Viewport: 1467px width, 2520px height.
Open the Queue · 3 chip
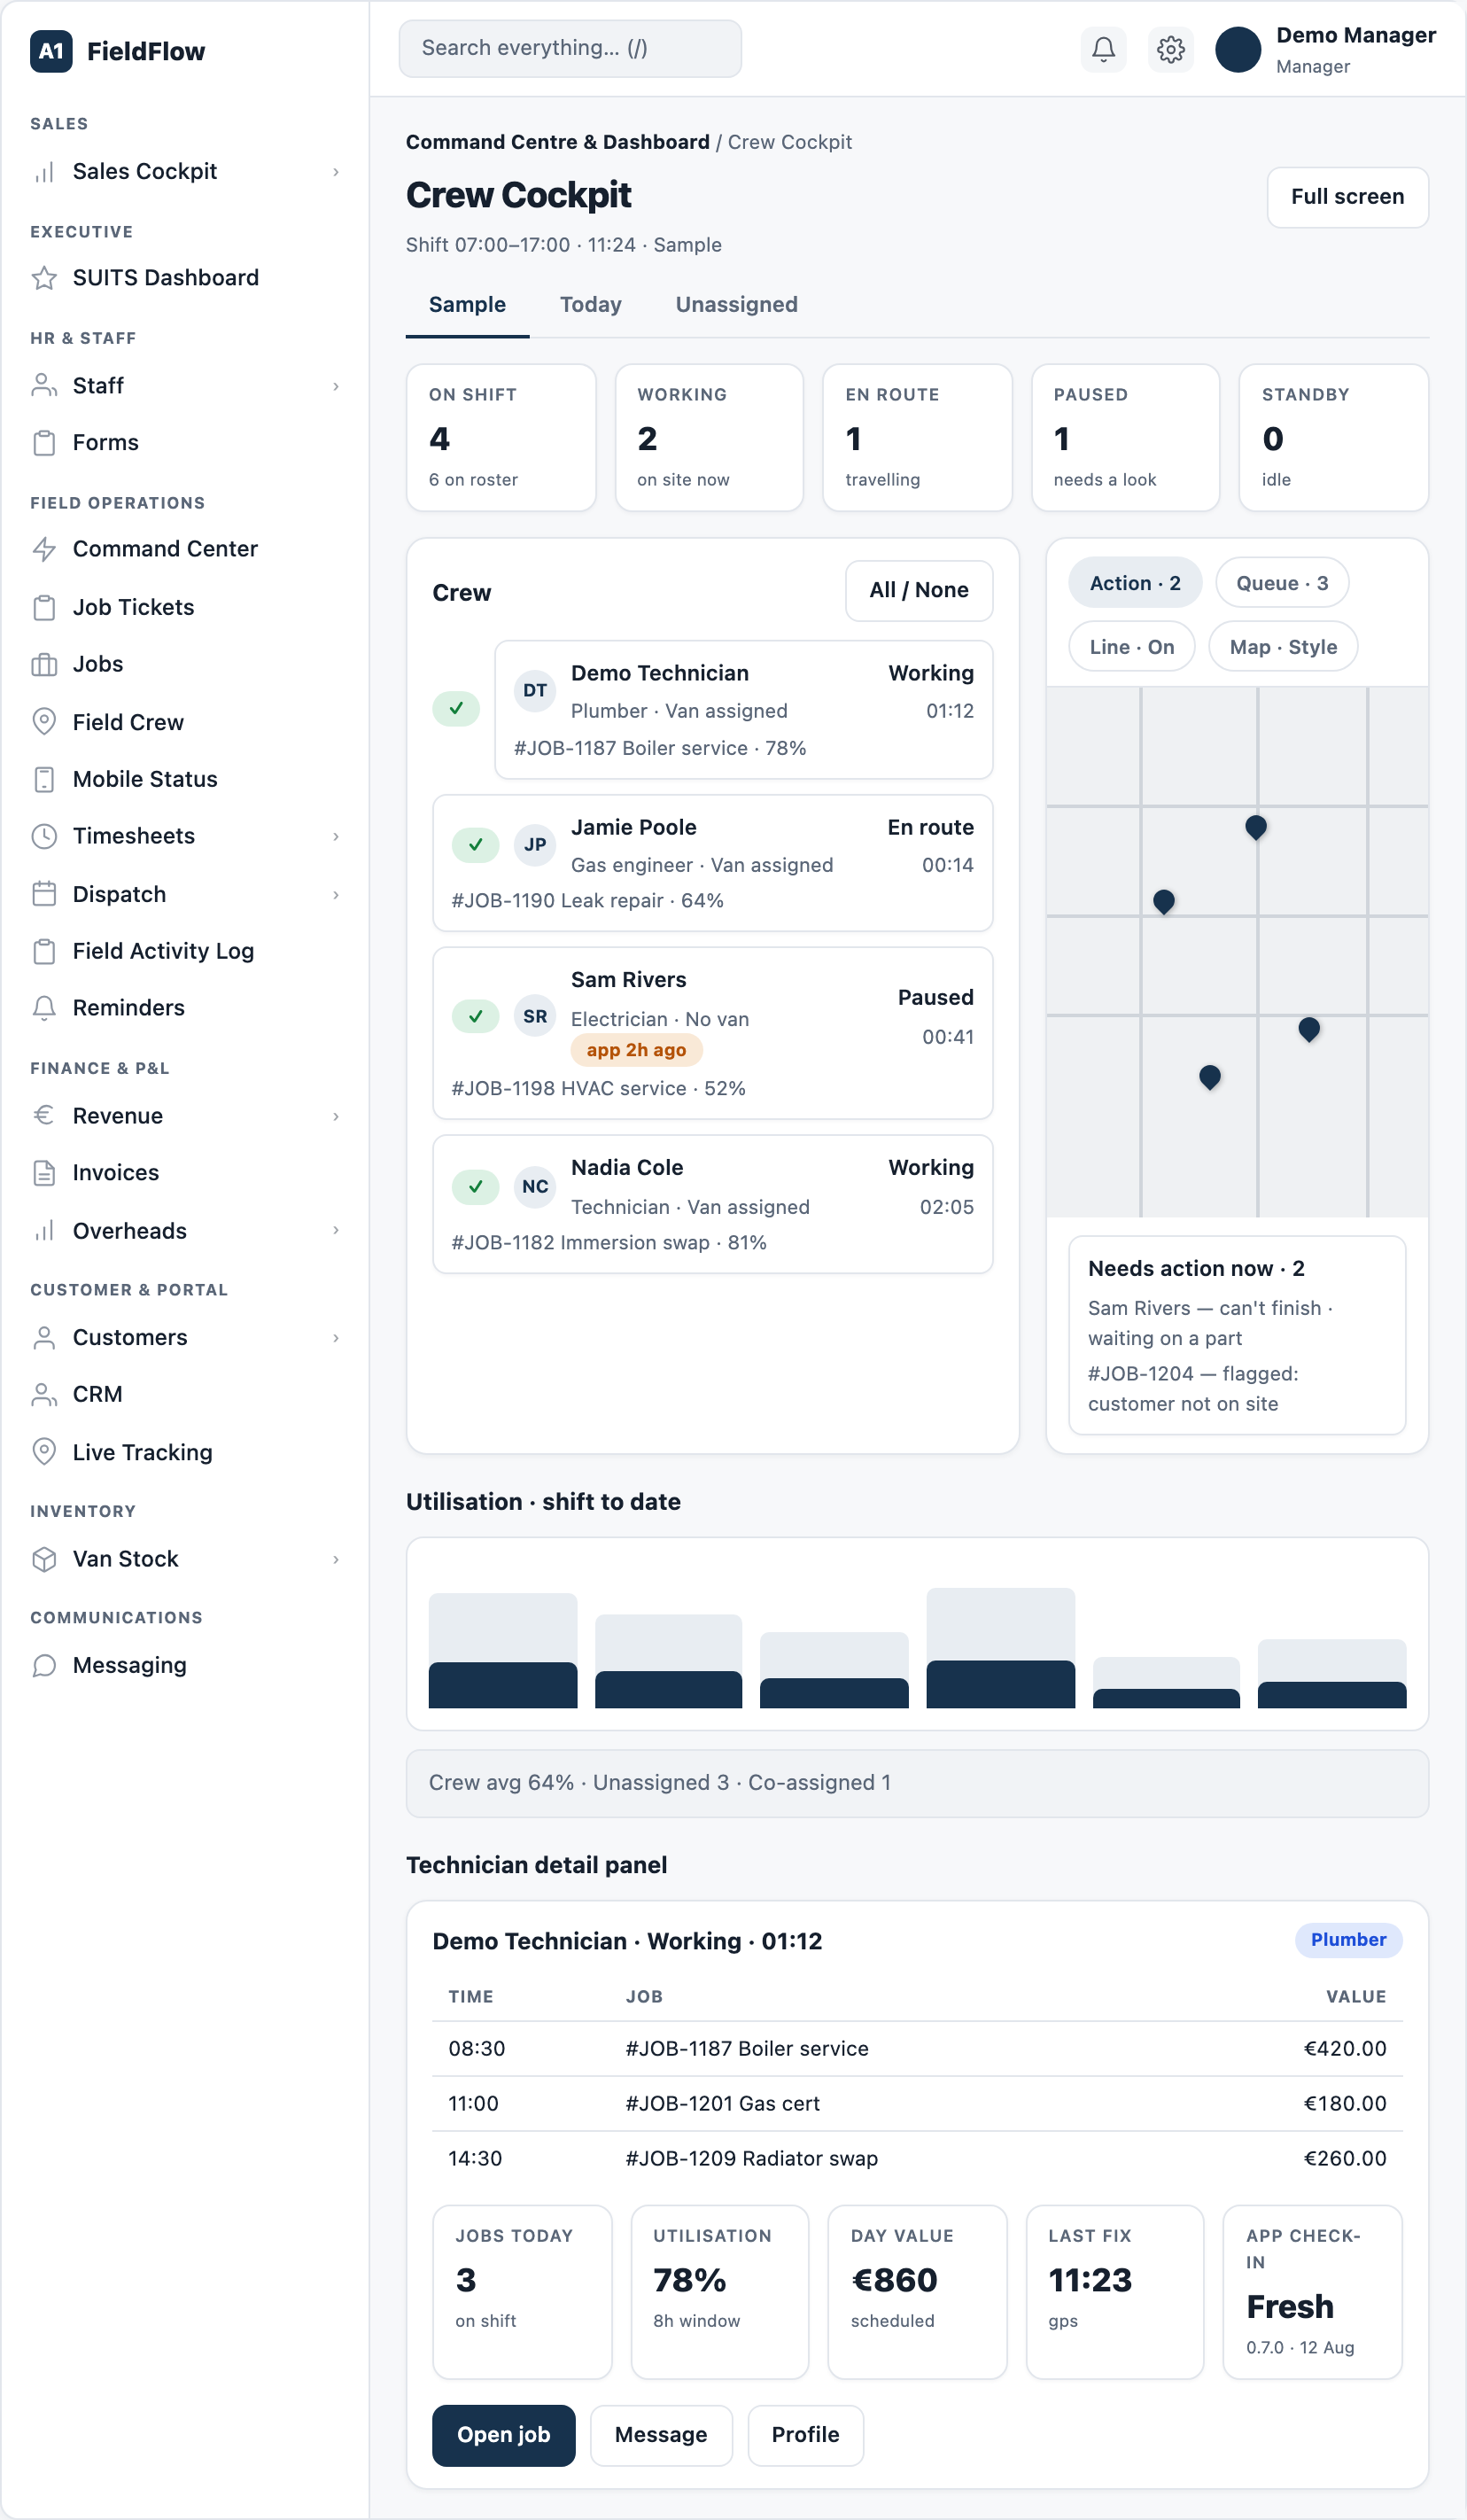pos(1282,583)
